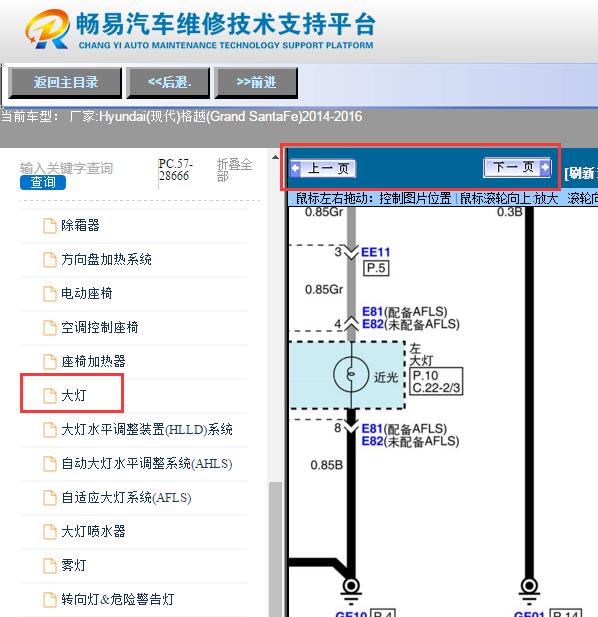
Task: Click document icon beside 转向灯&危险警告灯
Action: coord(50,599)
